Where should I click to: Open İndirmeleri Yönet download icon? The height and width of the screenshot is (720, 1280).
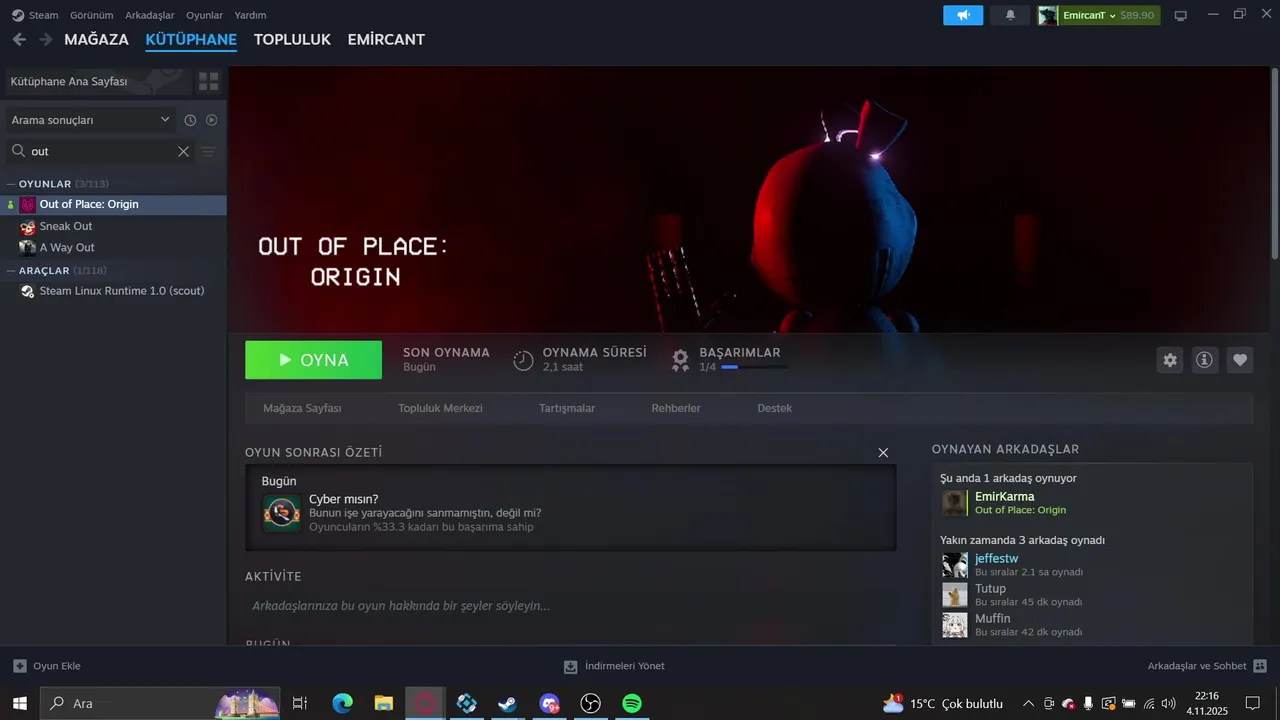(x=570, y=666)
